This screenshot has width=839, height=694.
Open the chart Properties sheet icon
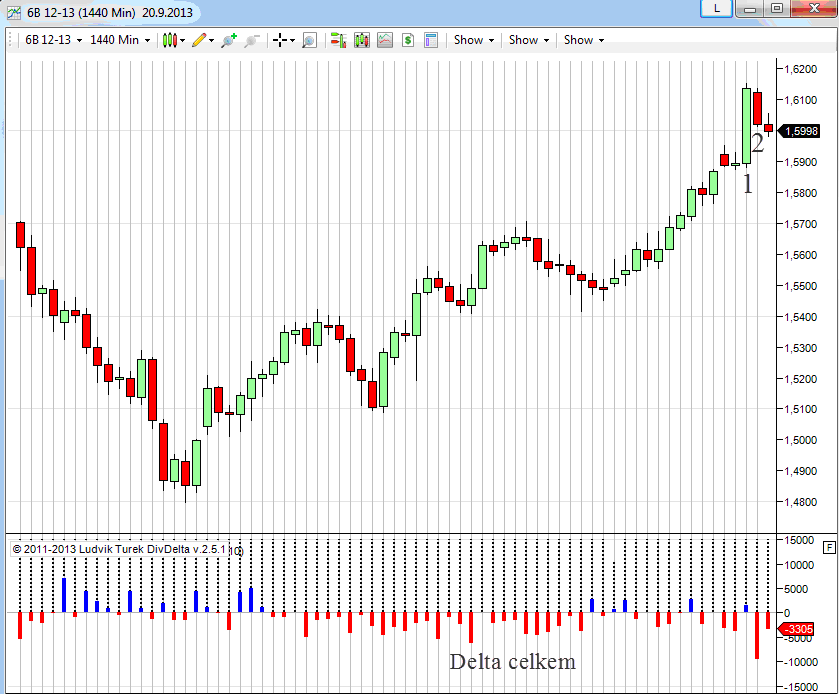pos(431,40)
